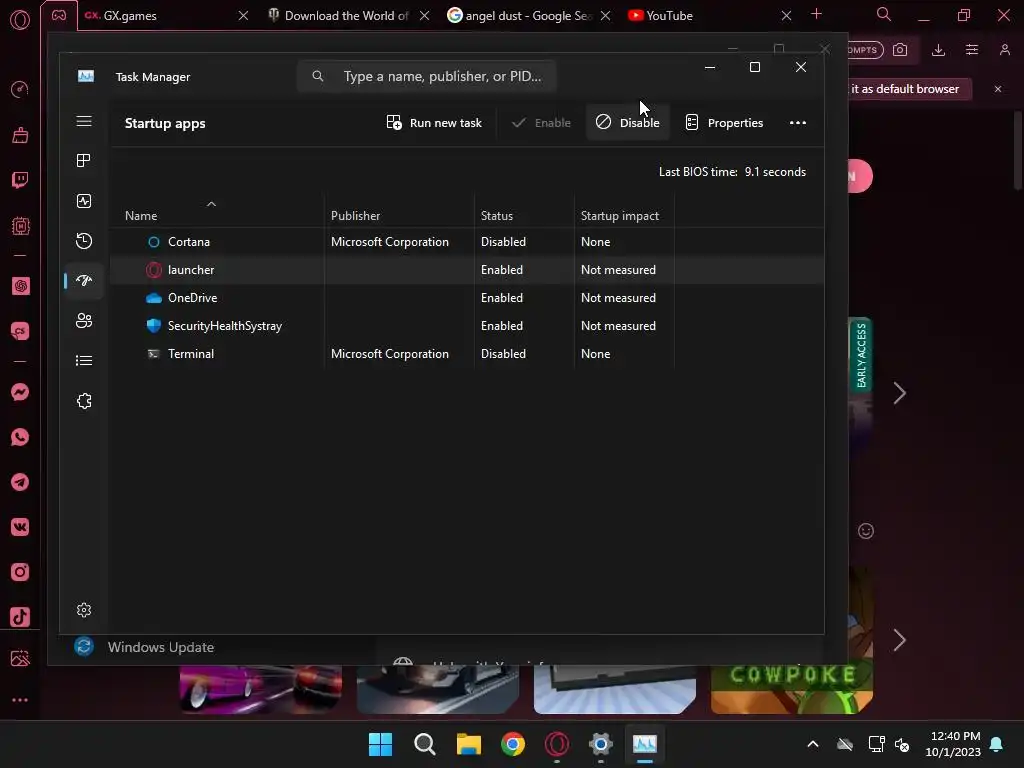The image size is (1024, 768).
Task: Open Twitch panel in Opera sidebar
Action: pyautogui.click(x=20, y=180)
